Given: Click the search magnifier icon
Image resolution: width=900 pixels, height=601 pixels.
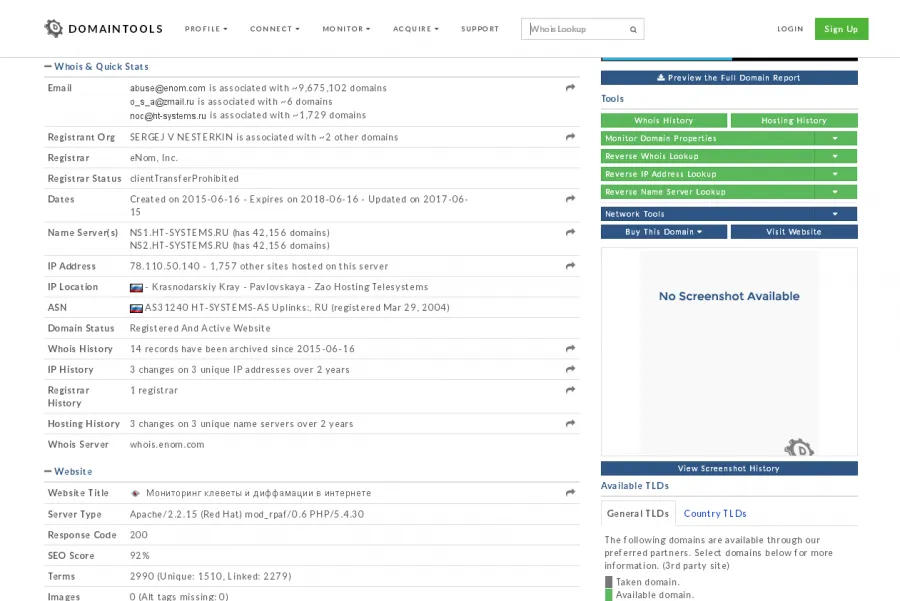Looking at the screenshot, I should click(633, 29).
